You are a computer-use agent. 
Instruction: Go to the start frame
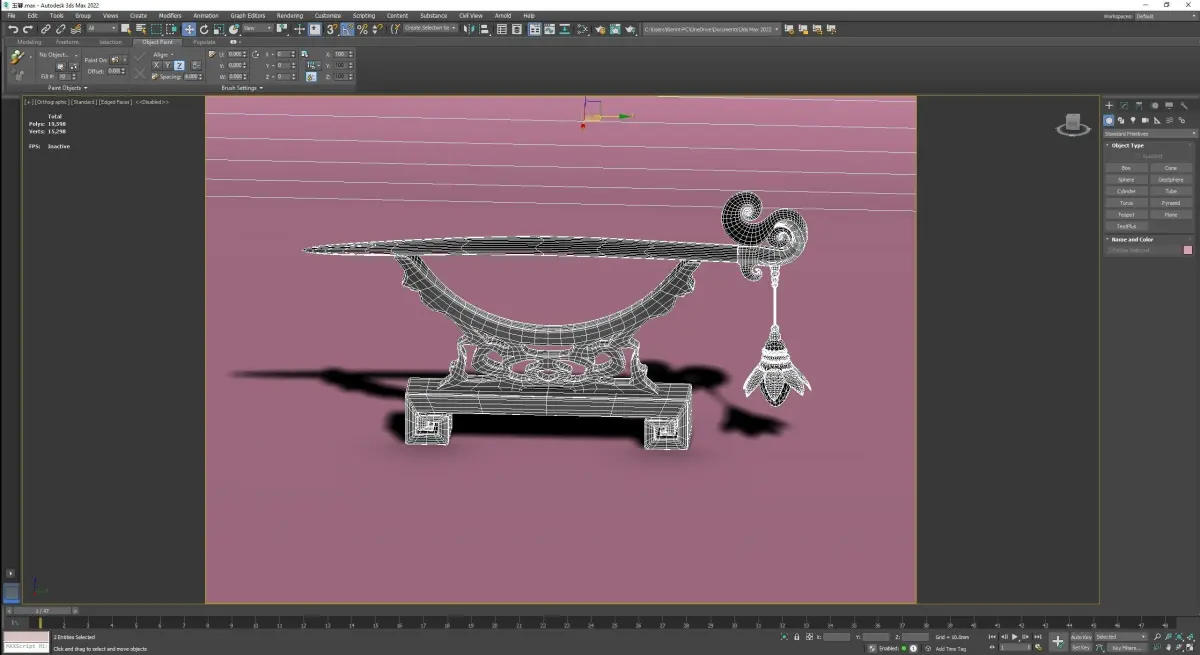(992, 636)
